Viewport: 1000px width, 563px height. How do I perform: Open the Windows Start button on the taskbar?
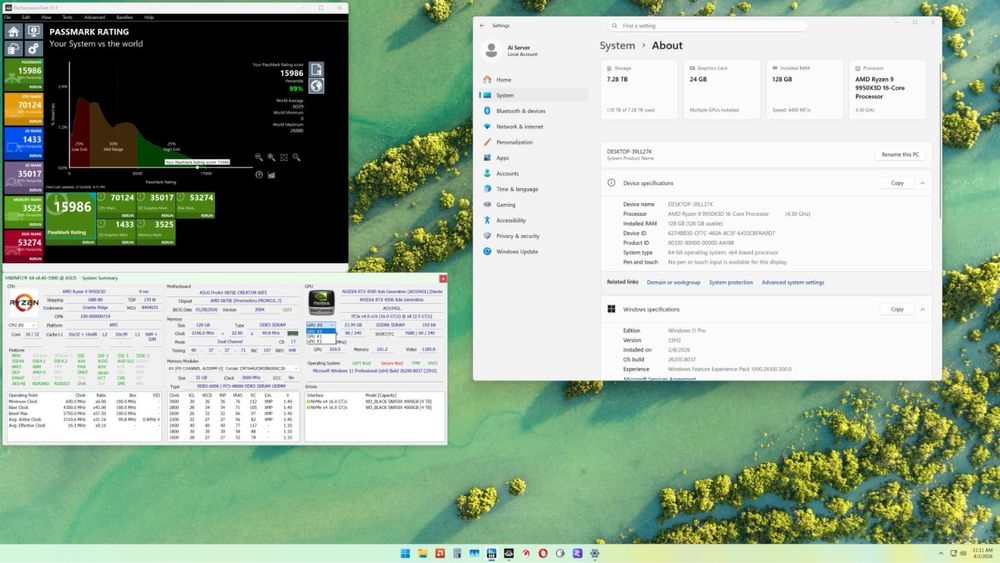[x=405, y=553]
